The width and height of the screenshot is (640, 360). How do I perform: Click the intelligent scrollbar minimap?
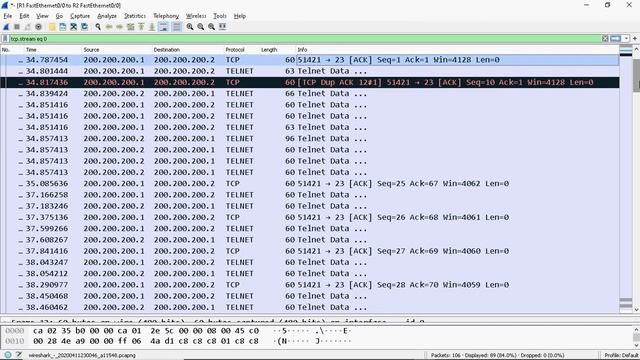(x=626, y=180)
